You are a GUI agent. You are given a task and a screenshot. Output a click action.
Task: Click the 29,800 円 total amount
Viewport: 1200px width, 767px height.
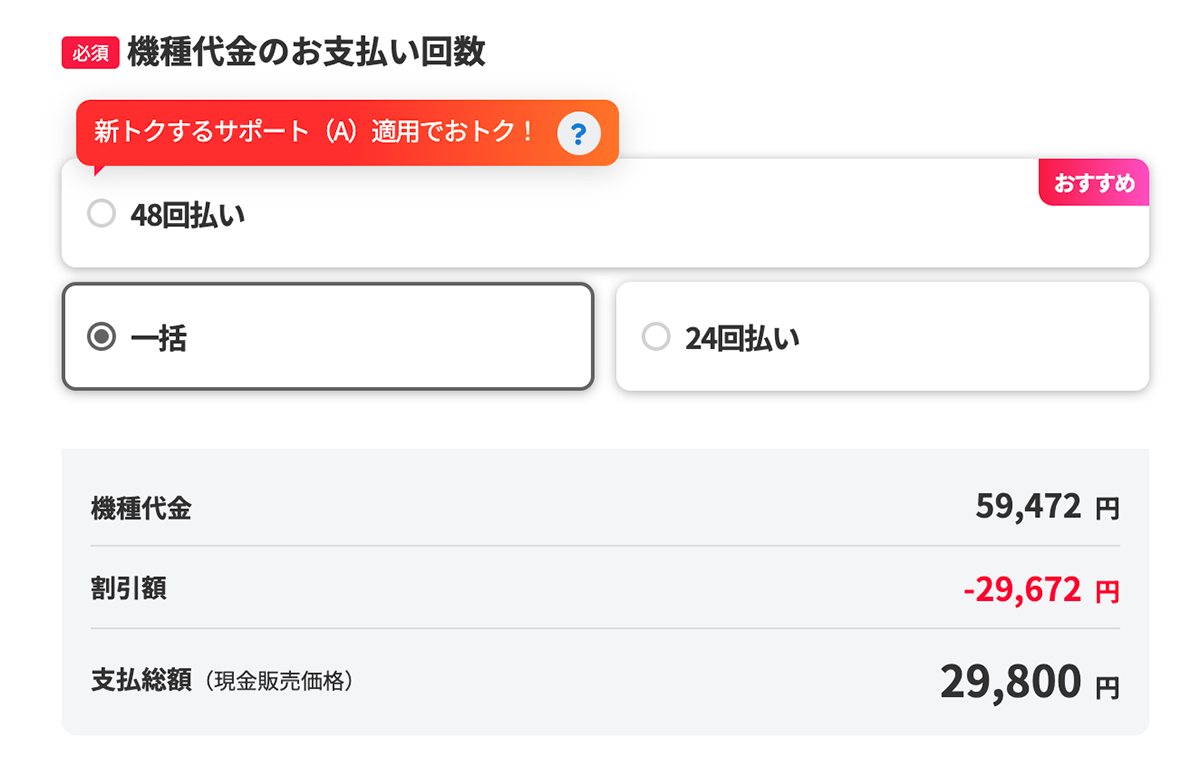[x=1010, y=682]
